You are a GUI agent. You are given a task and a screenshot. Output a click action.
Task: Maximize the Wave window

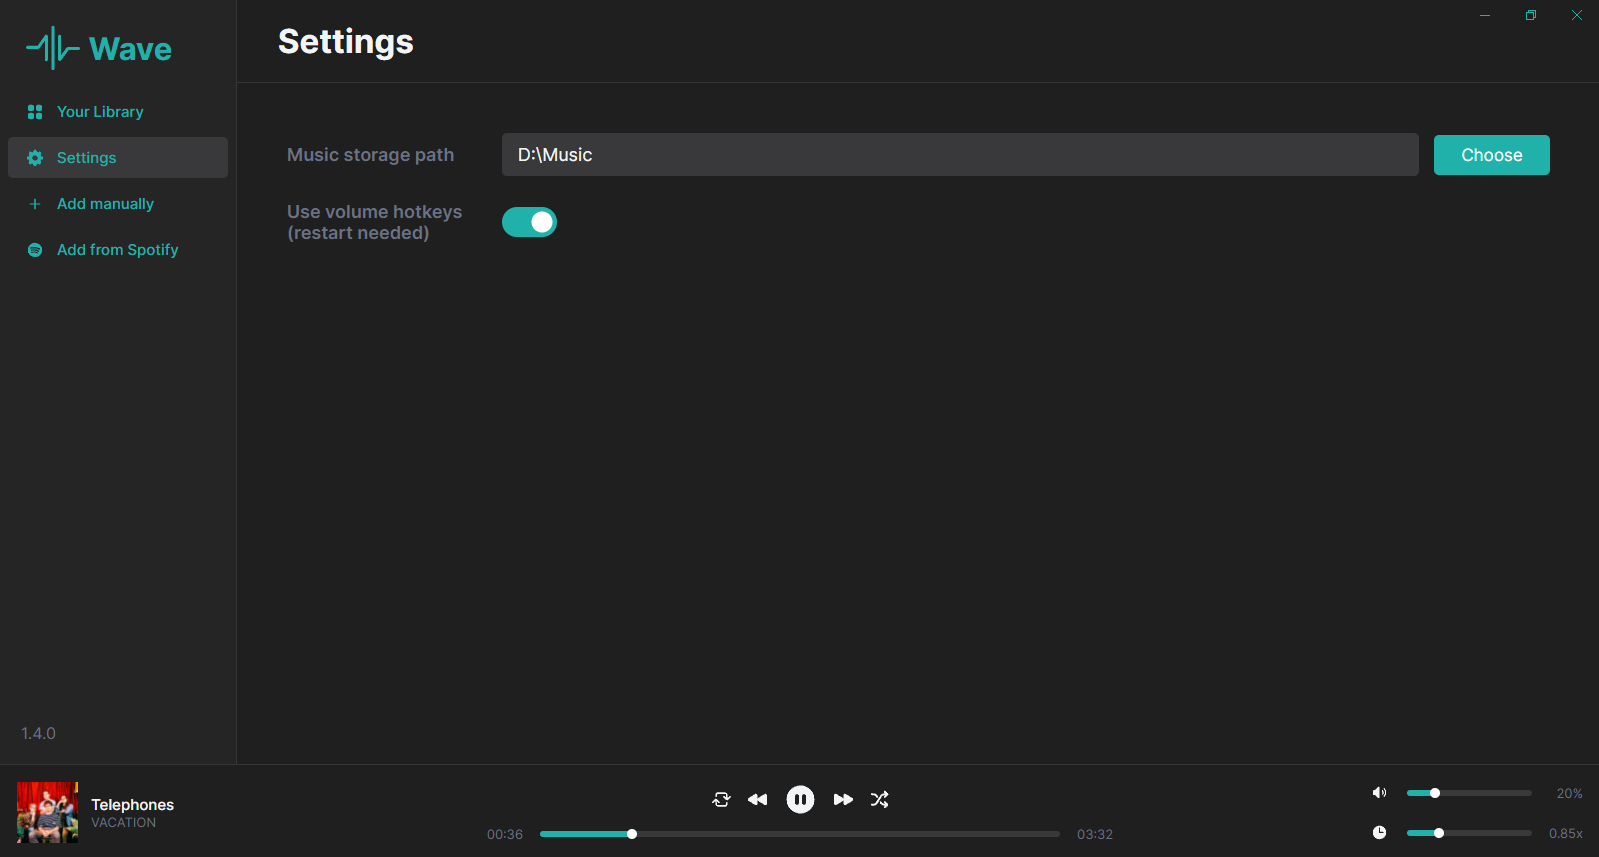click(1531, 15)
